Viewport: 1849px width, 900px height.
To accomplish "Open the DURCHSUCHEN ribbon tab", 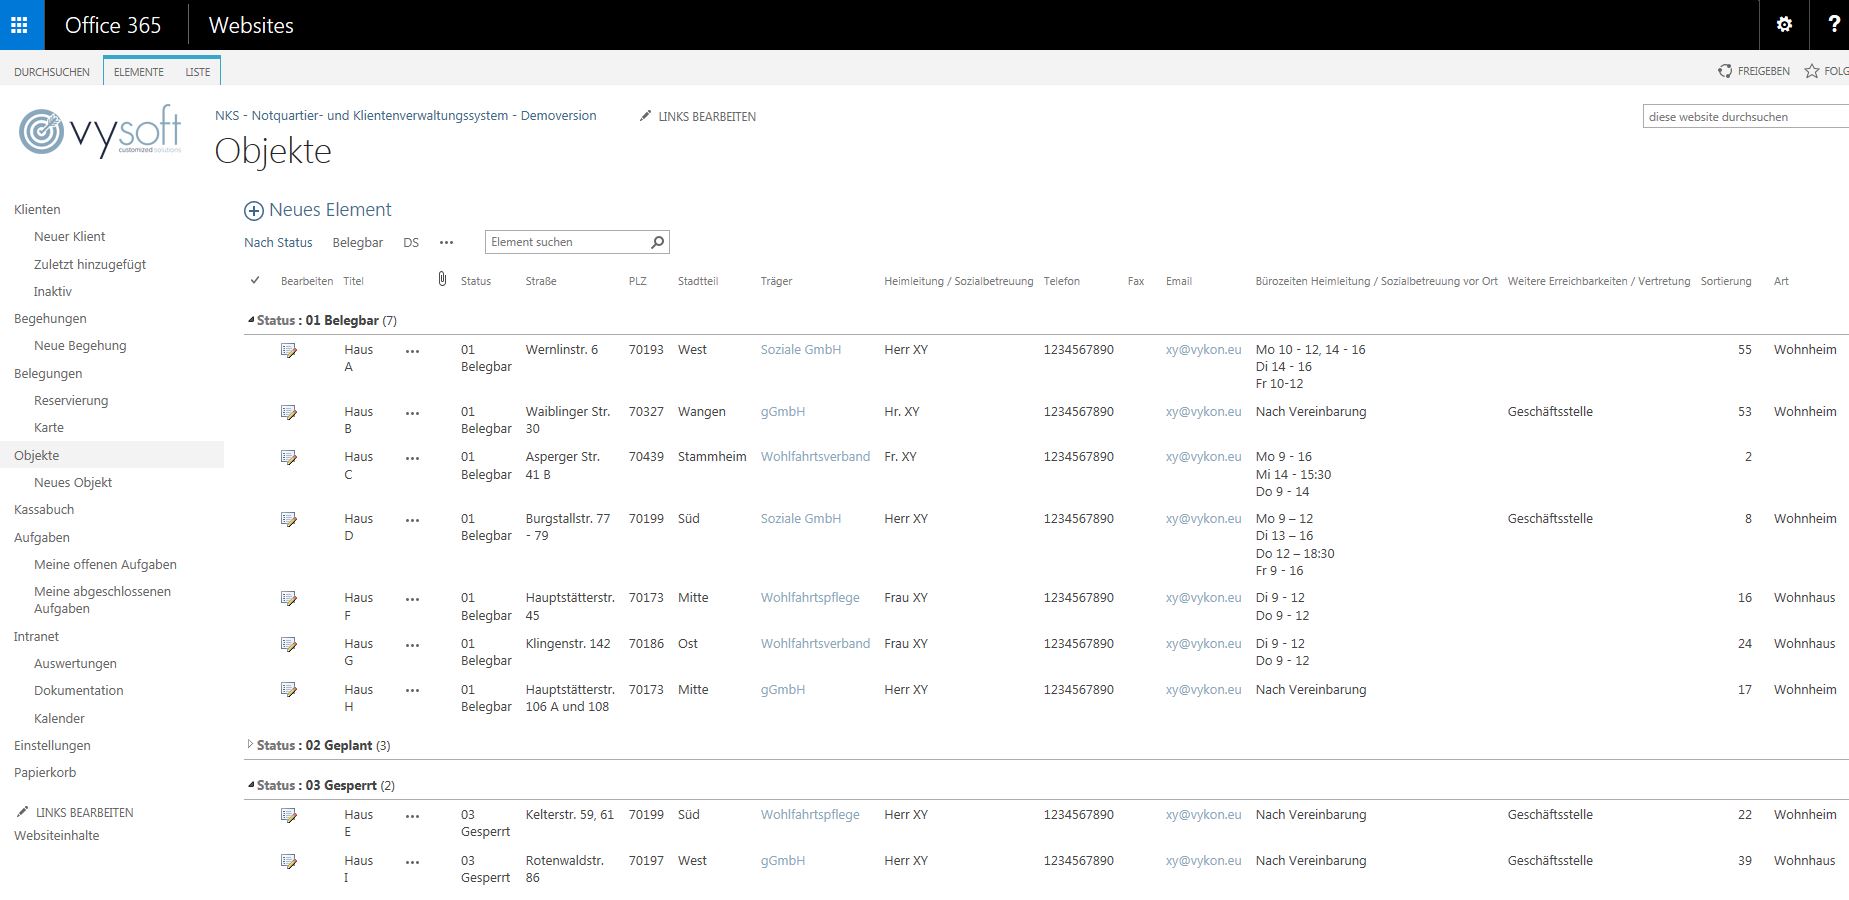I will click(52, 72).
